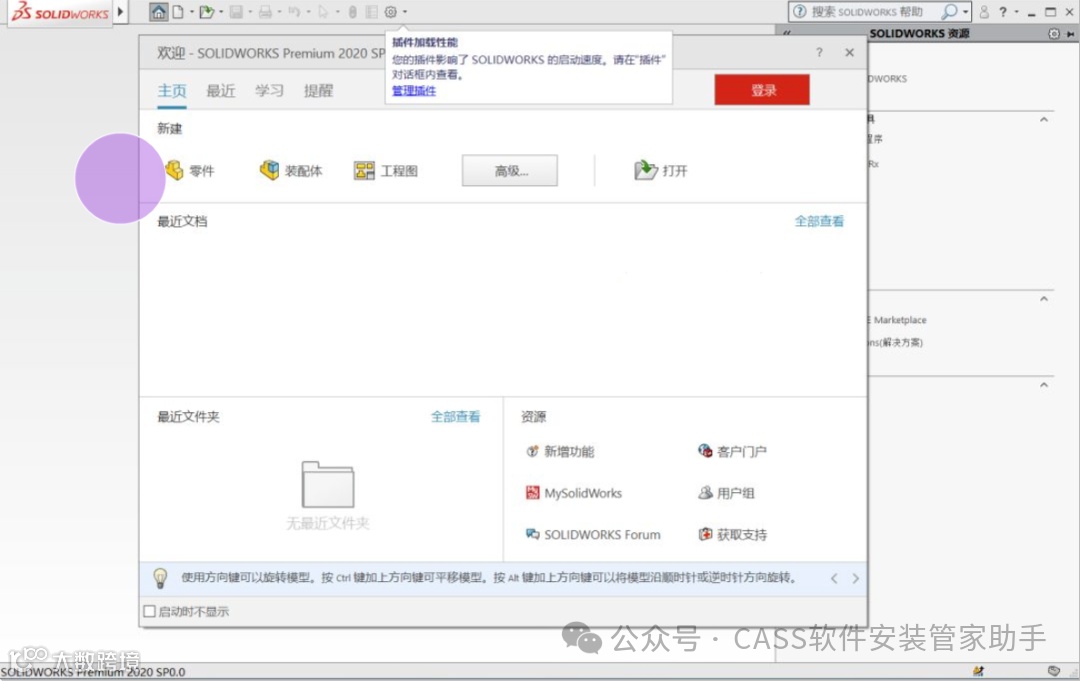Click 全部查看 link for recent folders
This screenshot has width=1080, height=681.
click(455, 417)
